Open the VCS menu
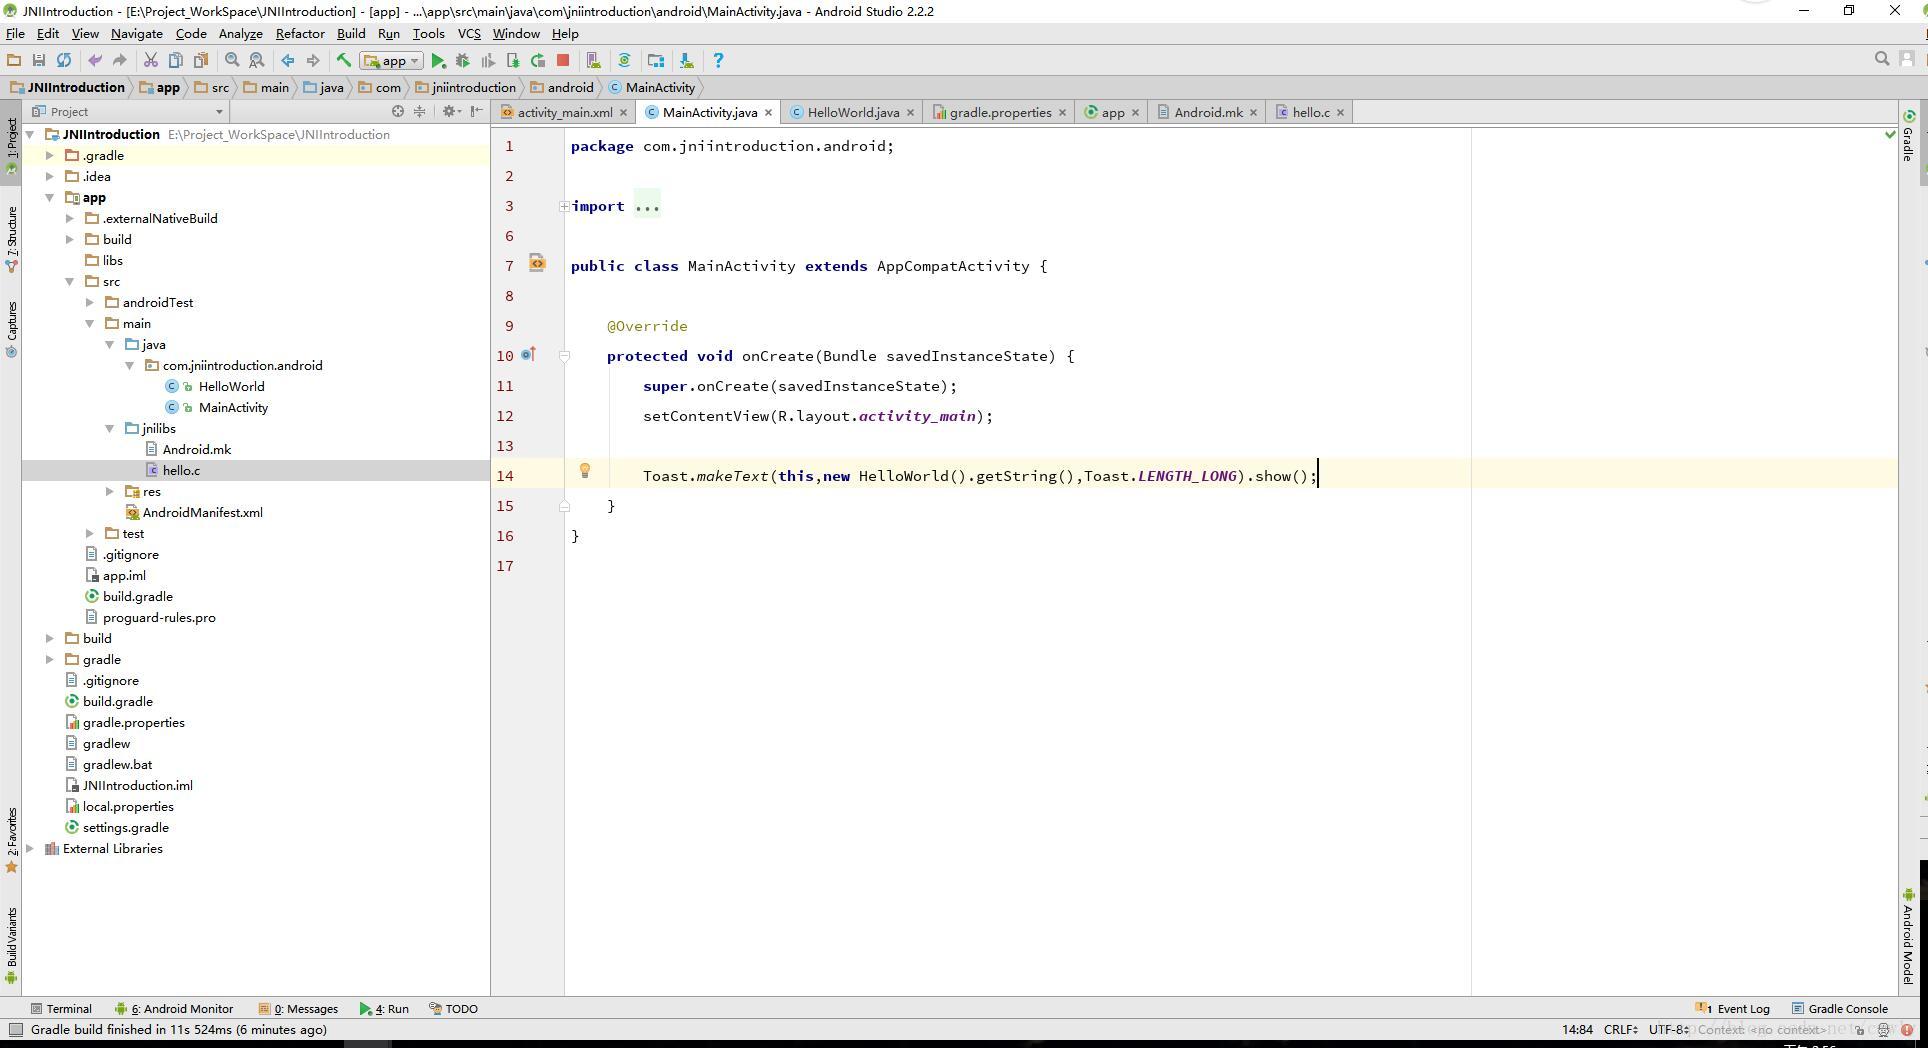The width and height of the screenshot is (1928, 1048). click(469, 33)
